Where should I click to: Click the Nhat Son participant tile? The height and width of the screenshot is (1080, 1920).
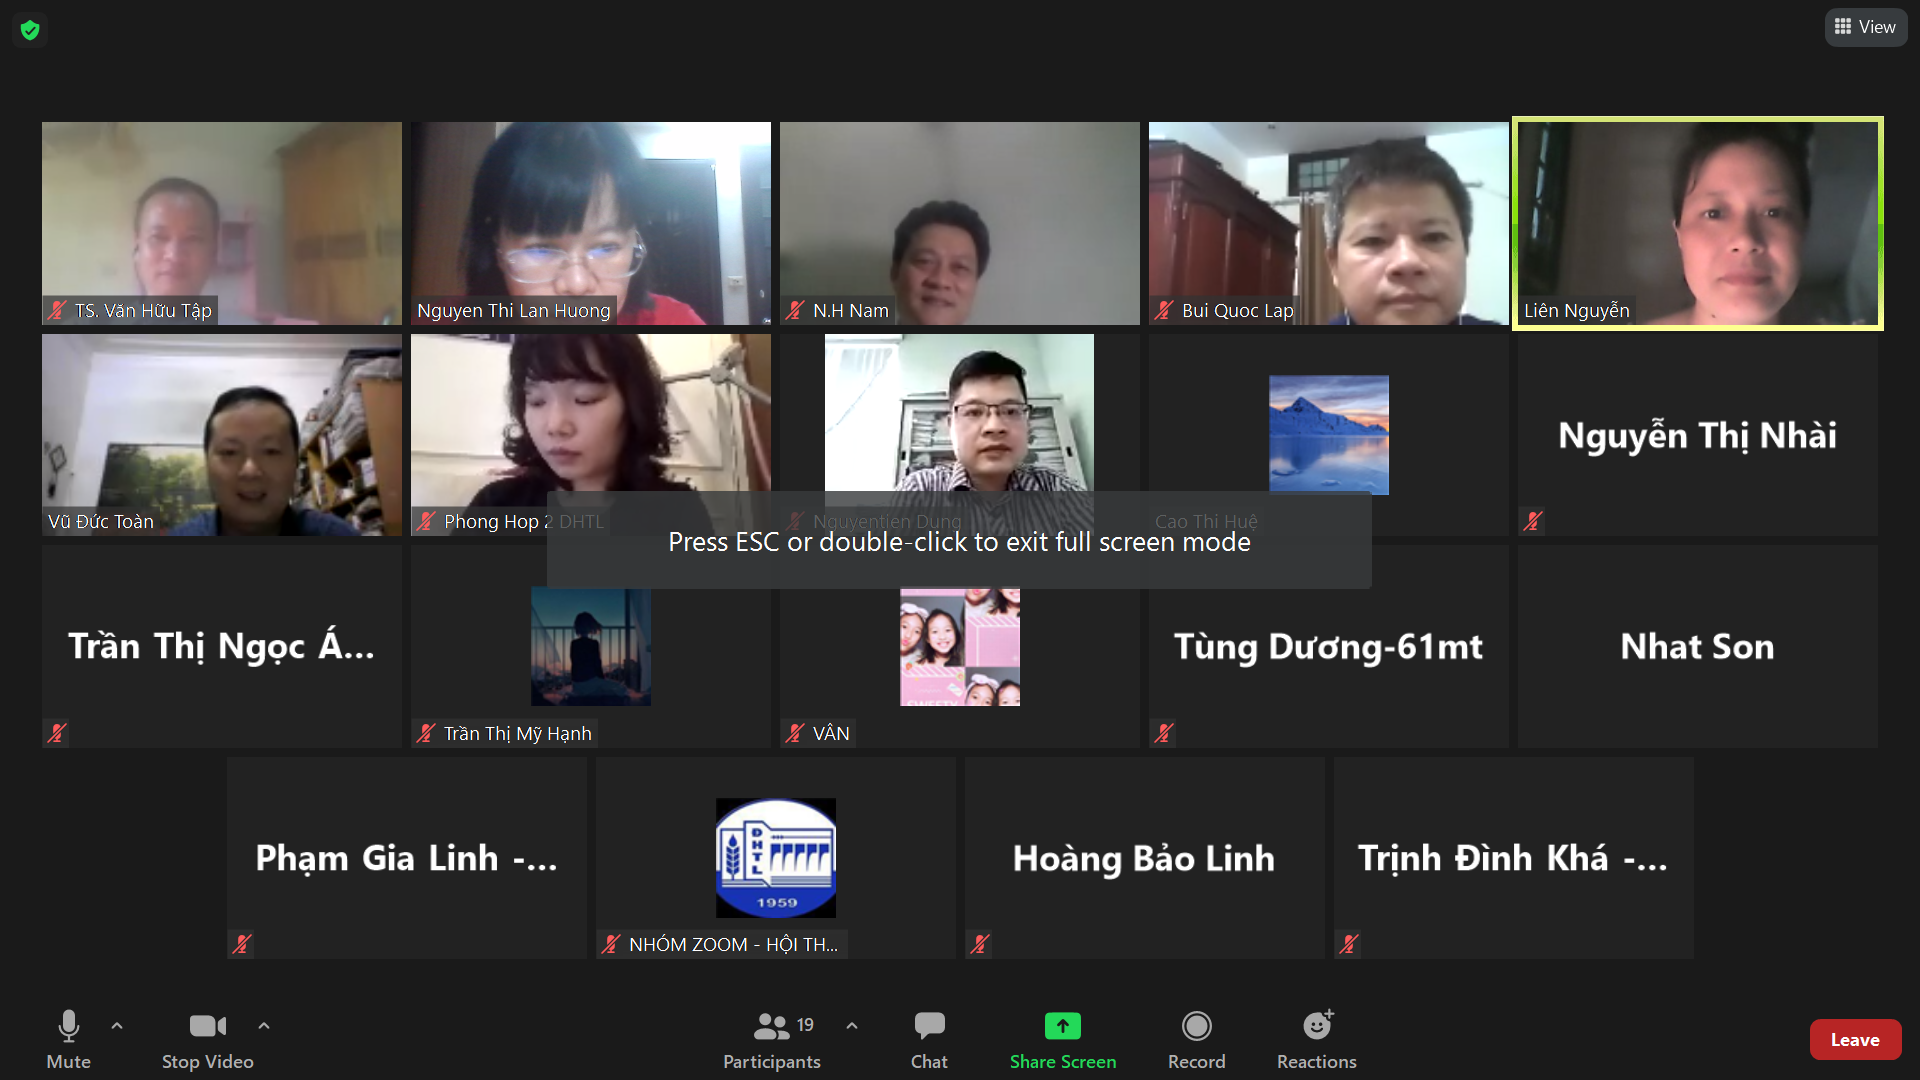1697,646
